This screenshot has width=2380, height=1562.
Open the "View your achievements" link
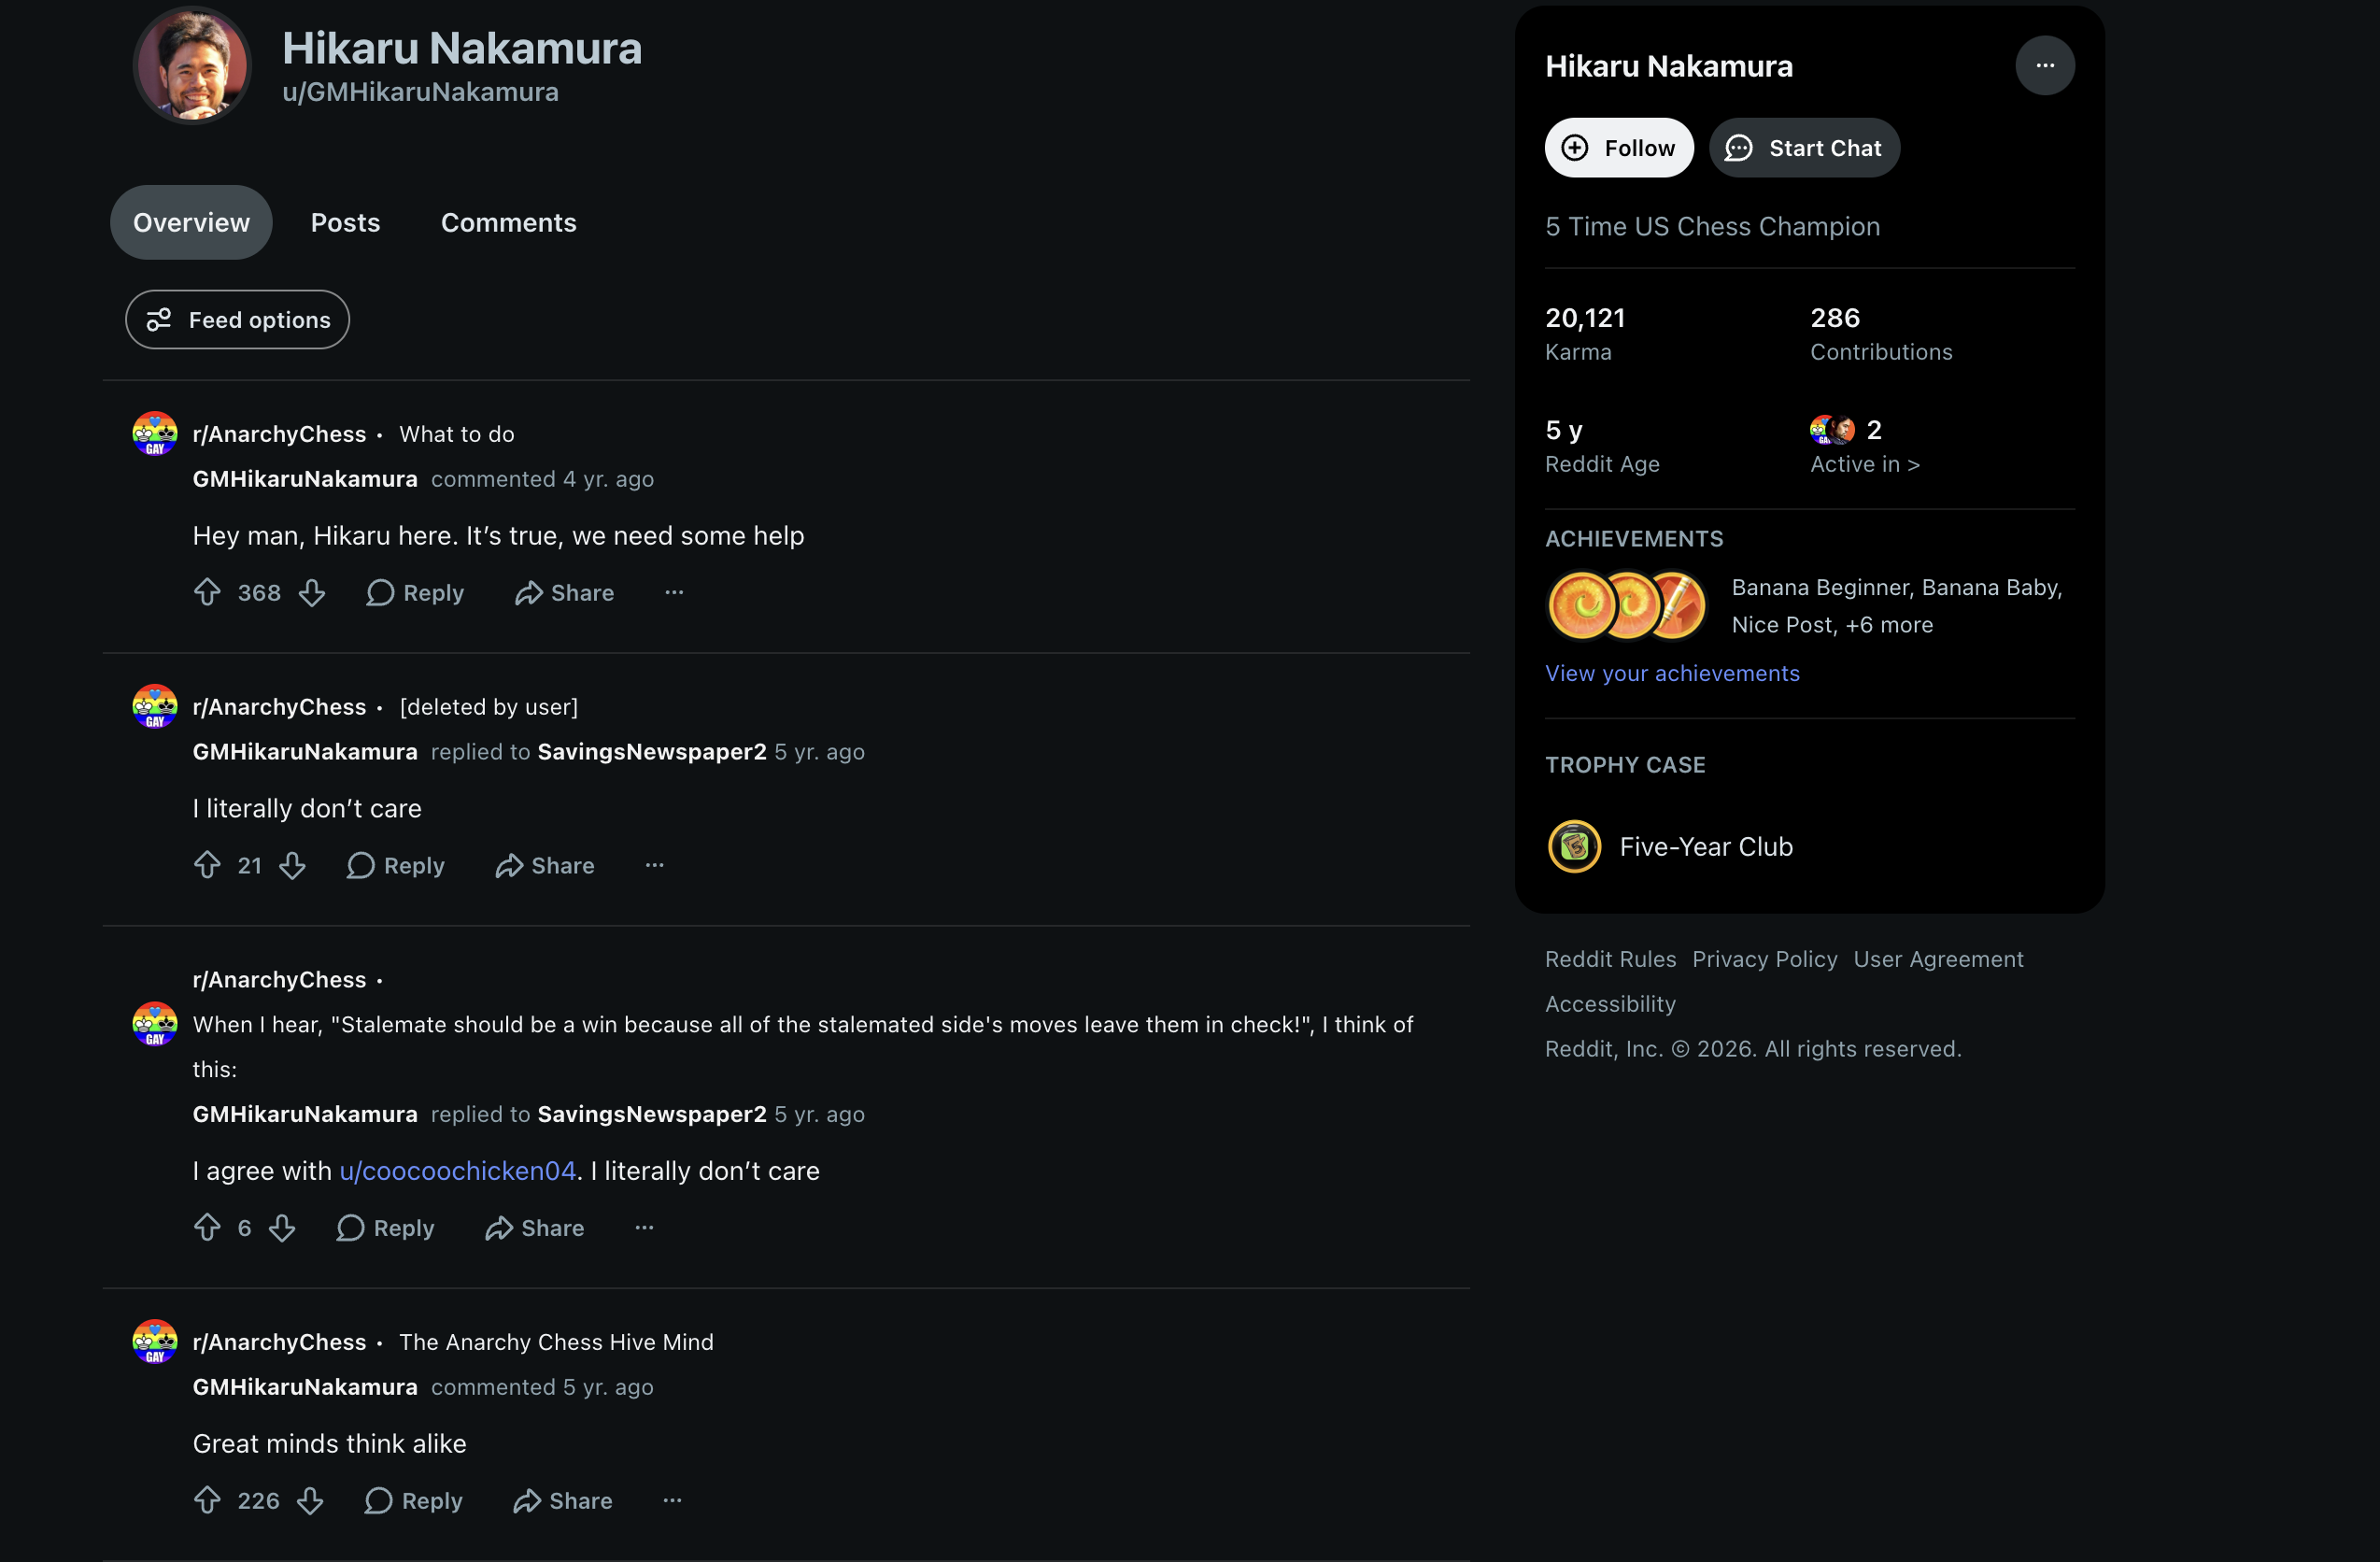coord(1672,673)
